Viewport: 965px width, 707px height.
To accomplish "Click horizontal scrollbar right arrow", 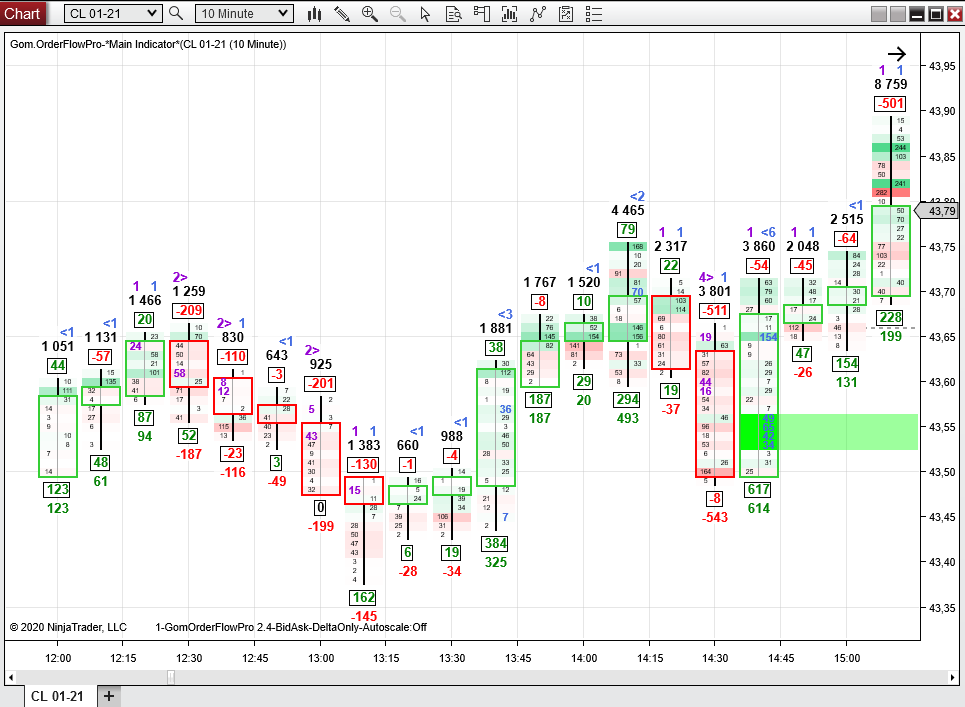I will click(953, 677).
